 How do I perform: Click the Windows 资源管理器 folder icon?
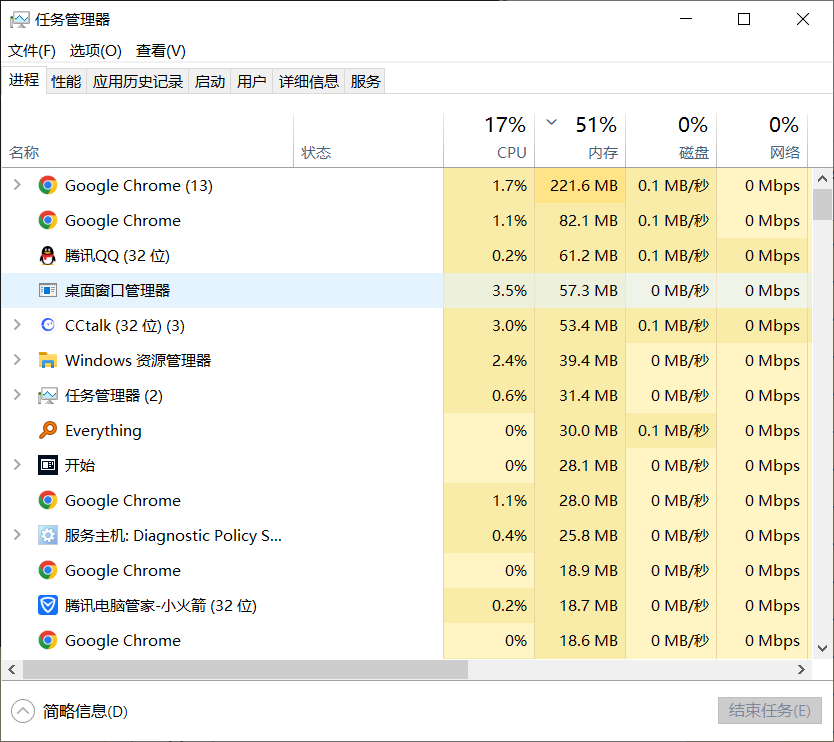48,360
